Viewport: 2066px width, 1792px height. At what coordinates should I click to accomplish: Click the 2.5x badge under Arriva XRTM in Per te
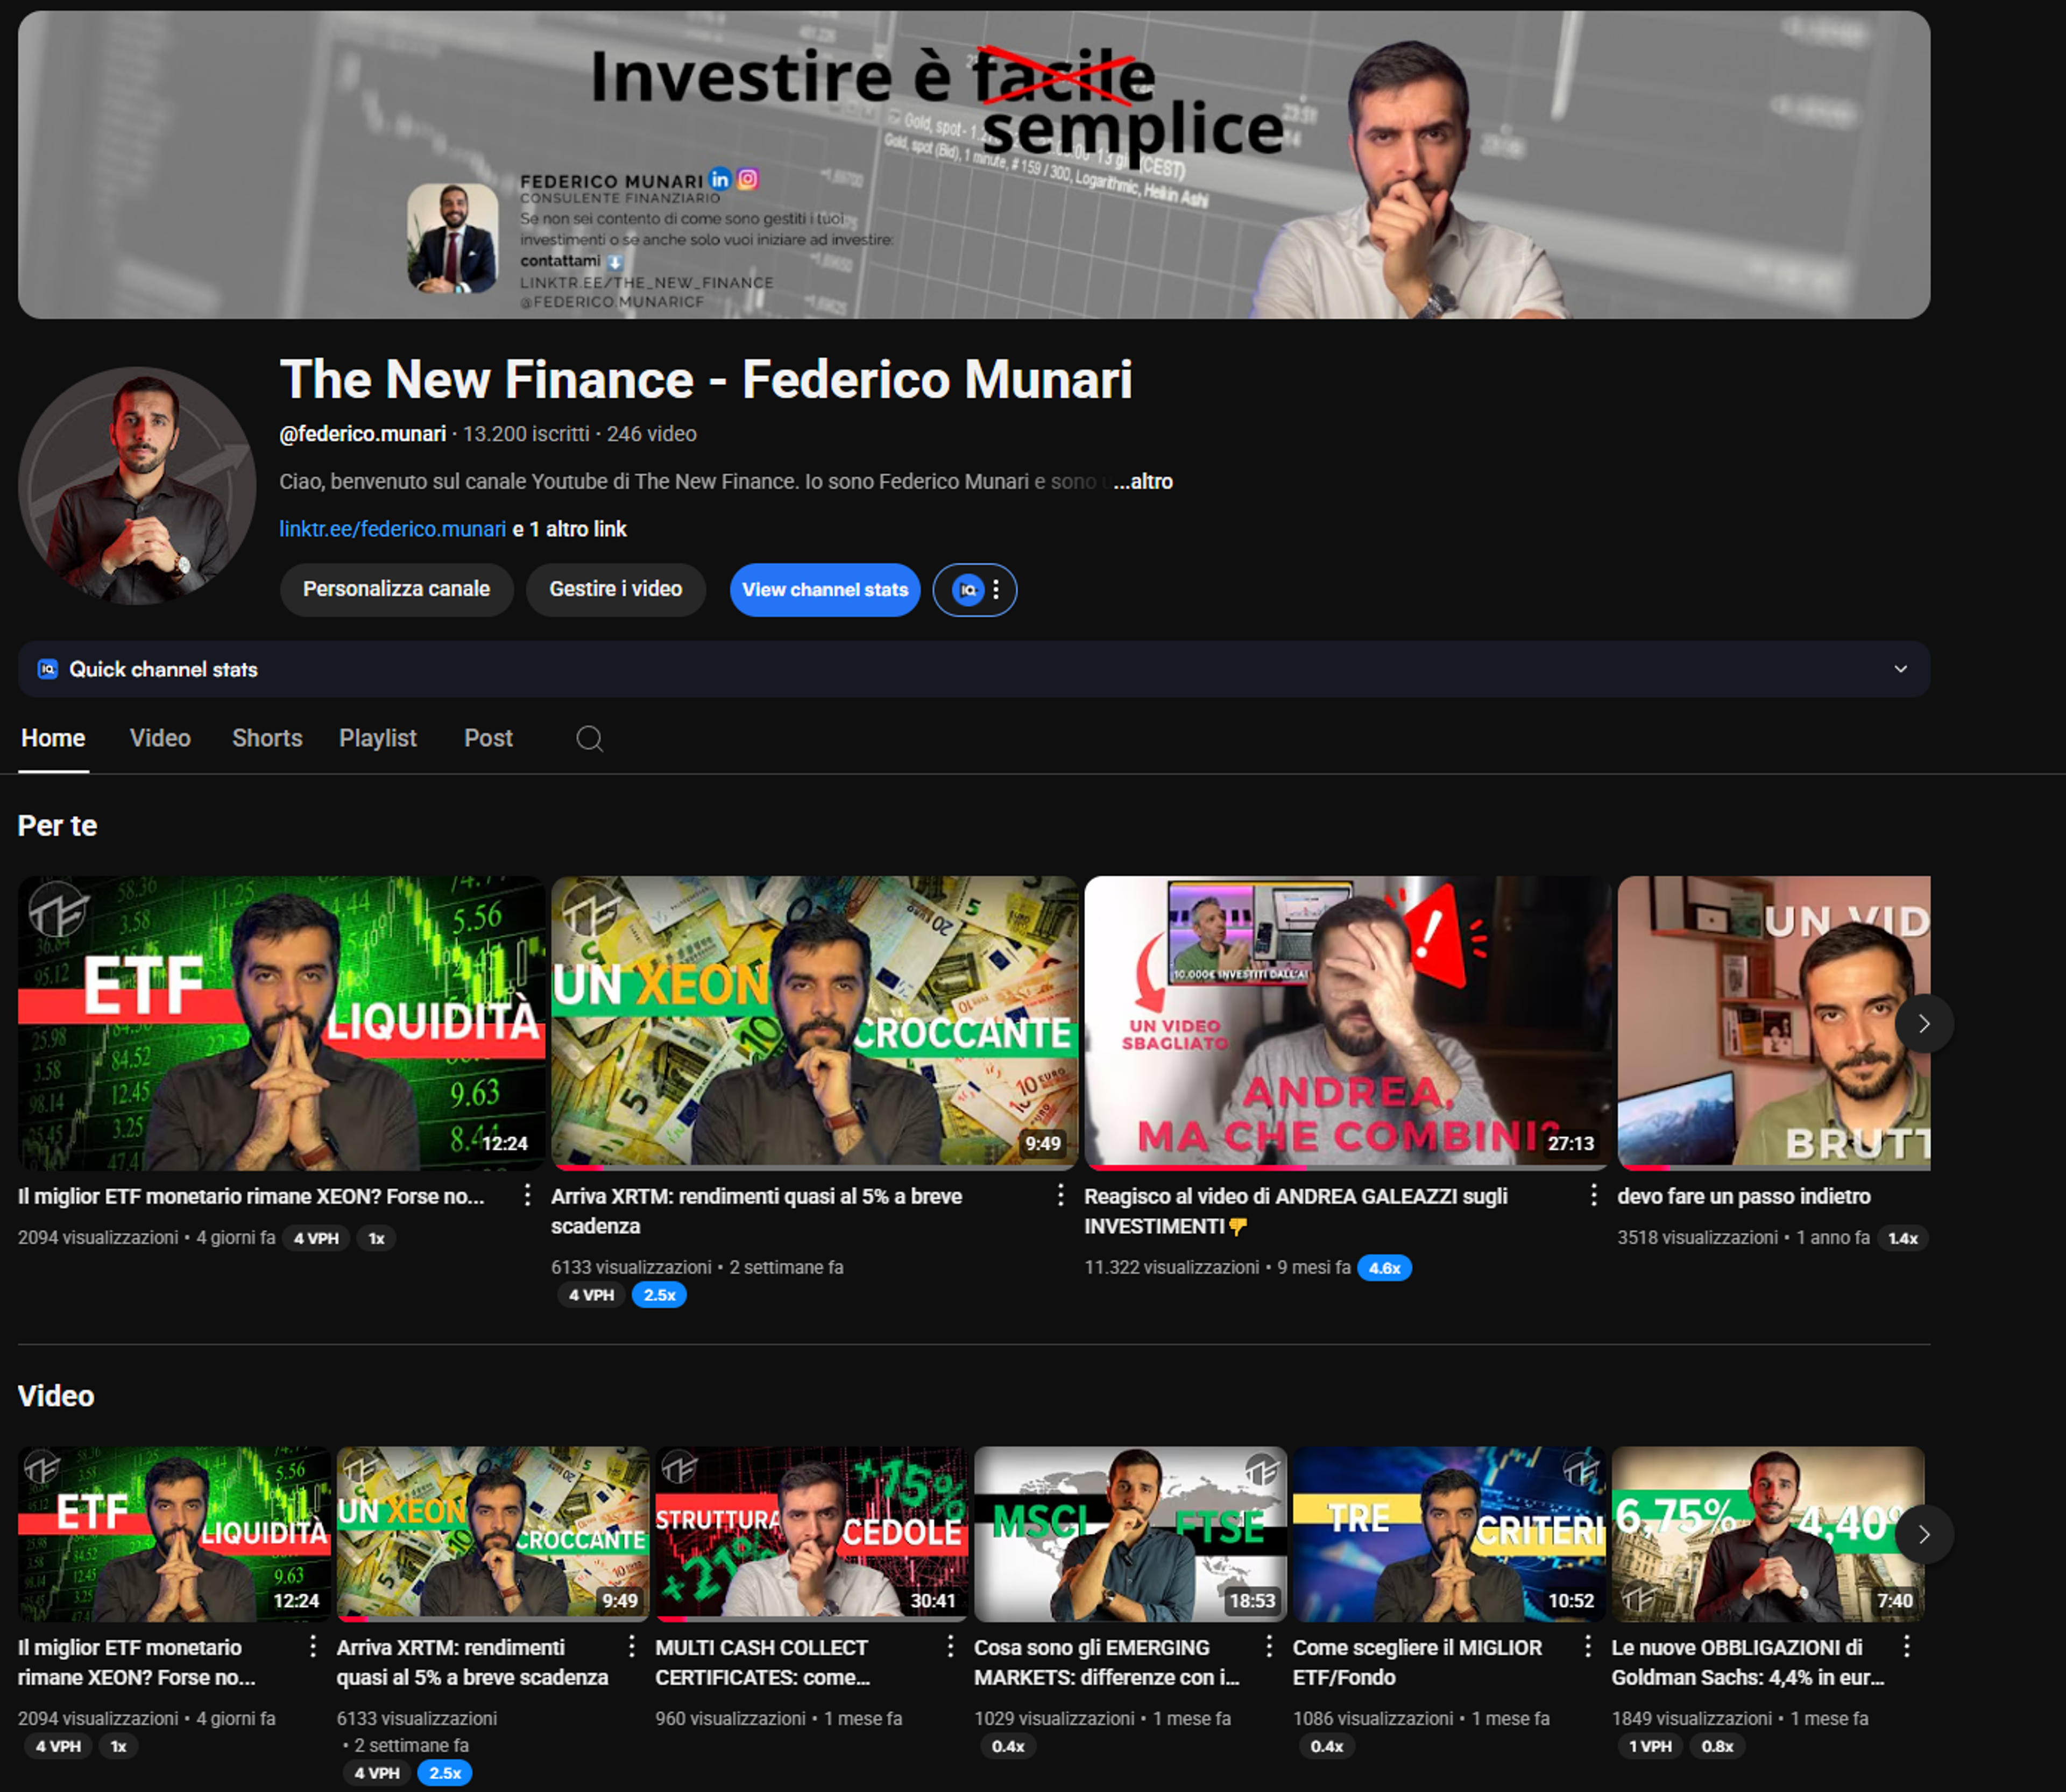(x=659, y=1295)
